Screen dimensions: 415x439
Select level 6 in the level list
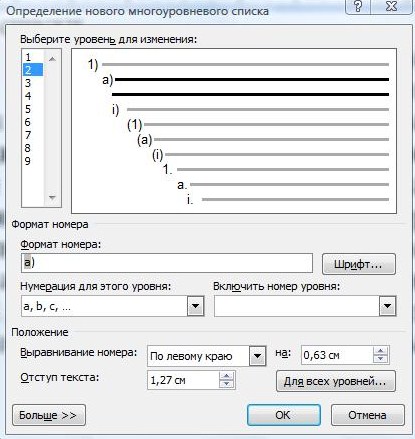33,122
